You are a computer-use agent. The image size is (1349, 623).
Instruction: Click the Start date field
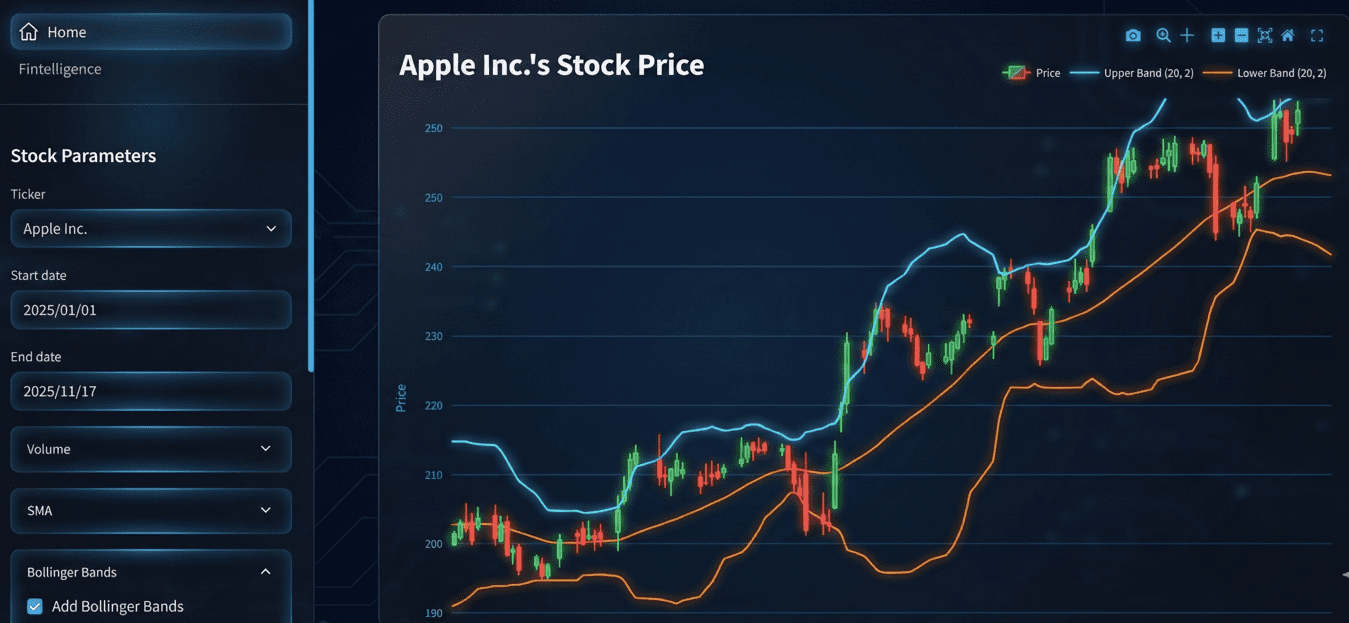coord(151,310)
